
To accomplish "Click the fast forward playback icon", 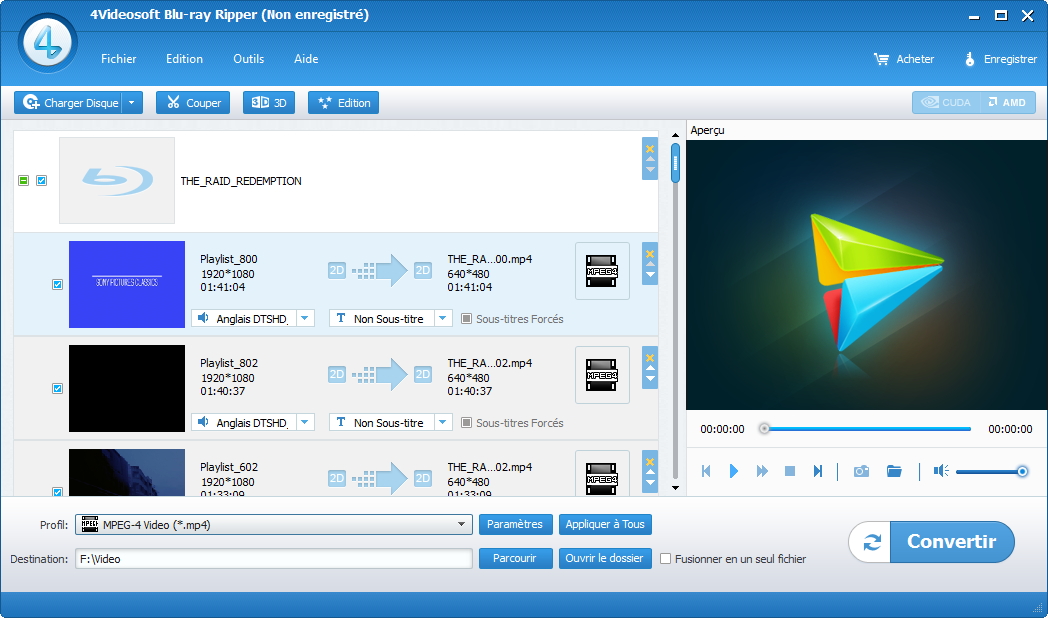I will pos(762,471).
